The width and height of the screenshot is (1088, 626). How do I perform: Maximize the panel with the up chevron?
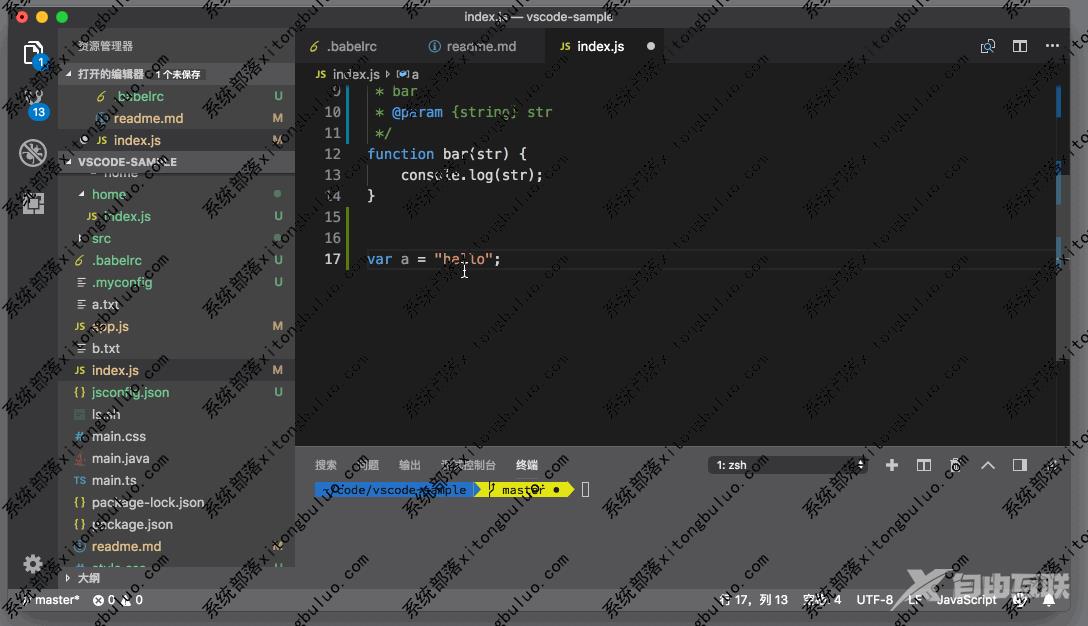pyautogui.click(x=988, y=465)
